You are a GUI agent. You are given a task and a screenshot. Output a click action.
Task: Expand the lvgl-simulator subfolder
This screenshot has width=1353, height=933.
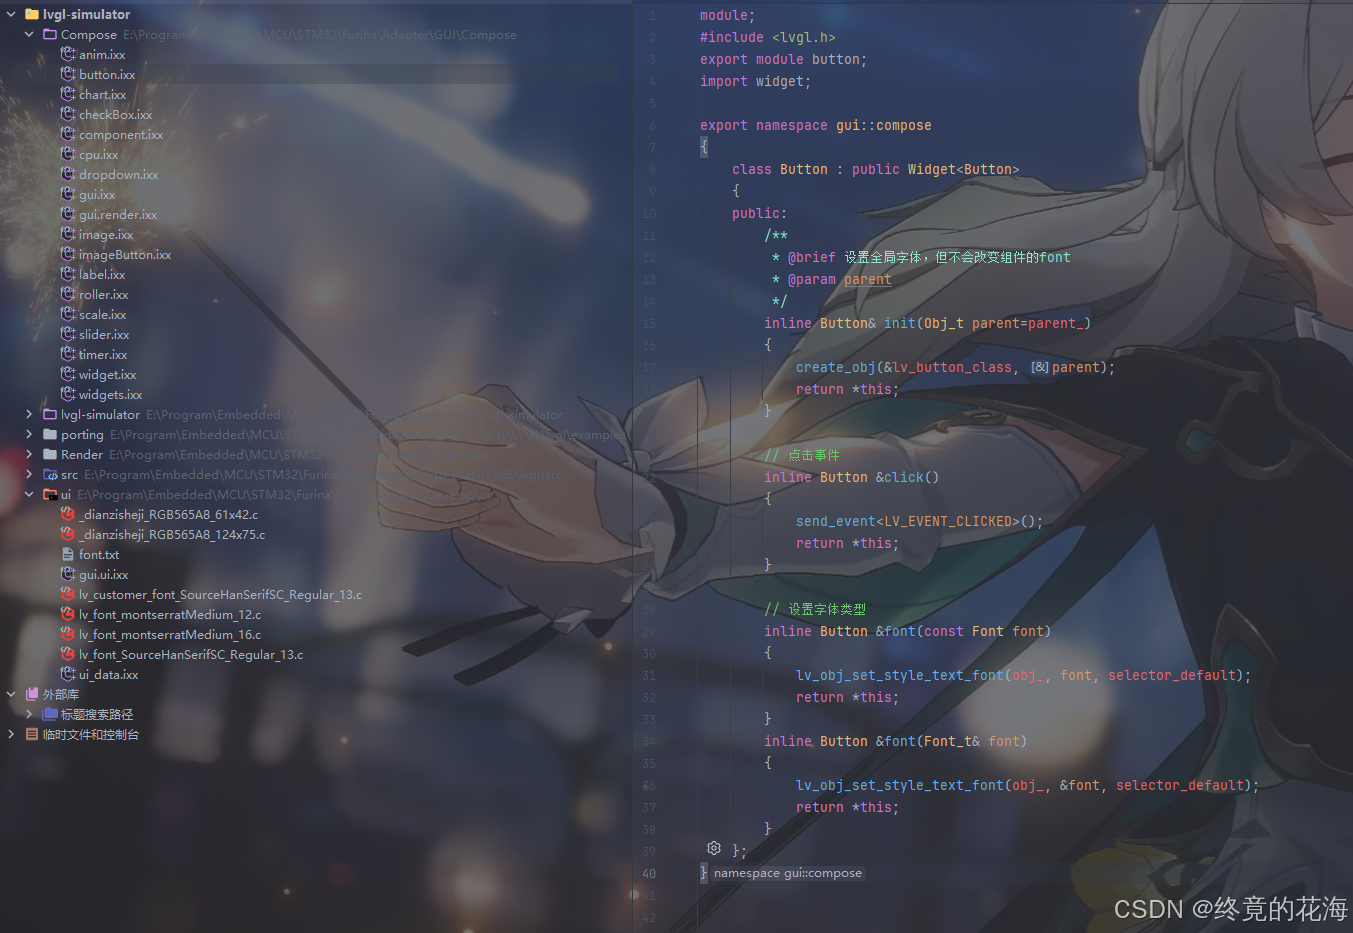29,414
